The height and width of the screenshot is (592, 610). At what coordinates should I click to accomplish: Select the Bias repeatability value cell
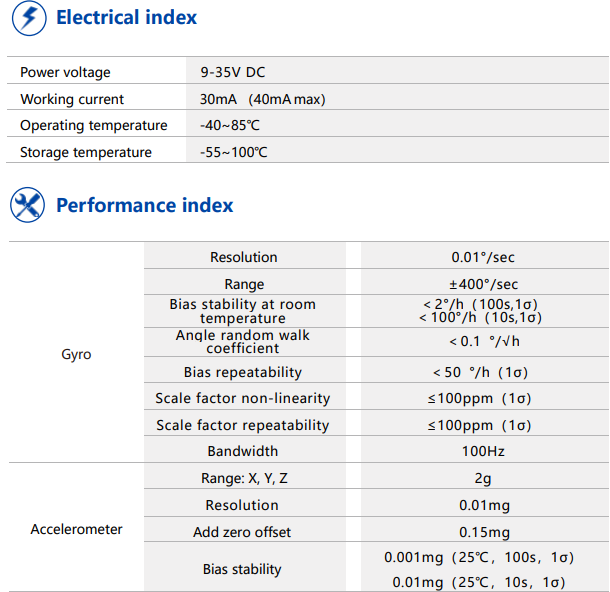coord(485,372)
